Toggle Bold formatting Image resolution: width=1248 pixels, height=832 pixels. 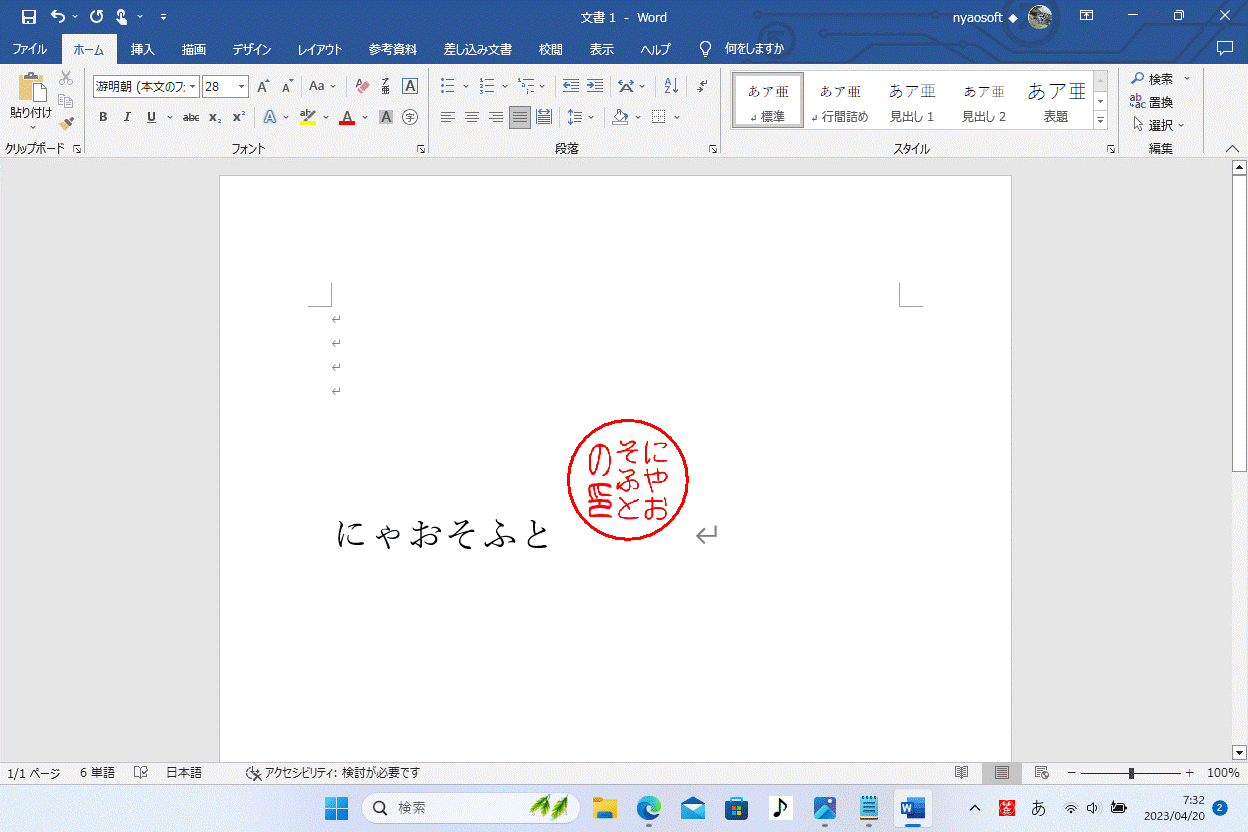[103, 117]
